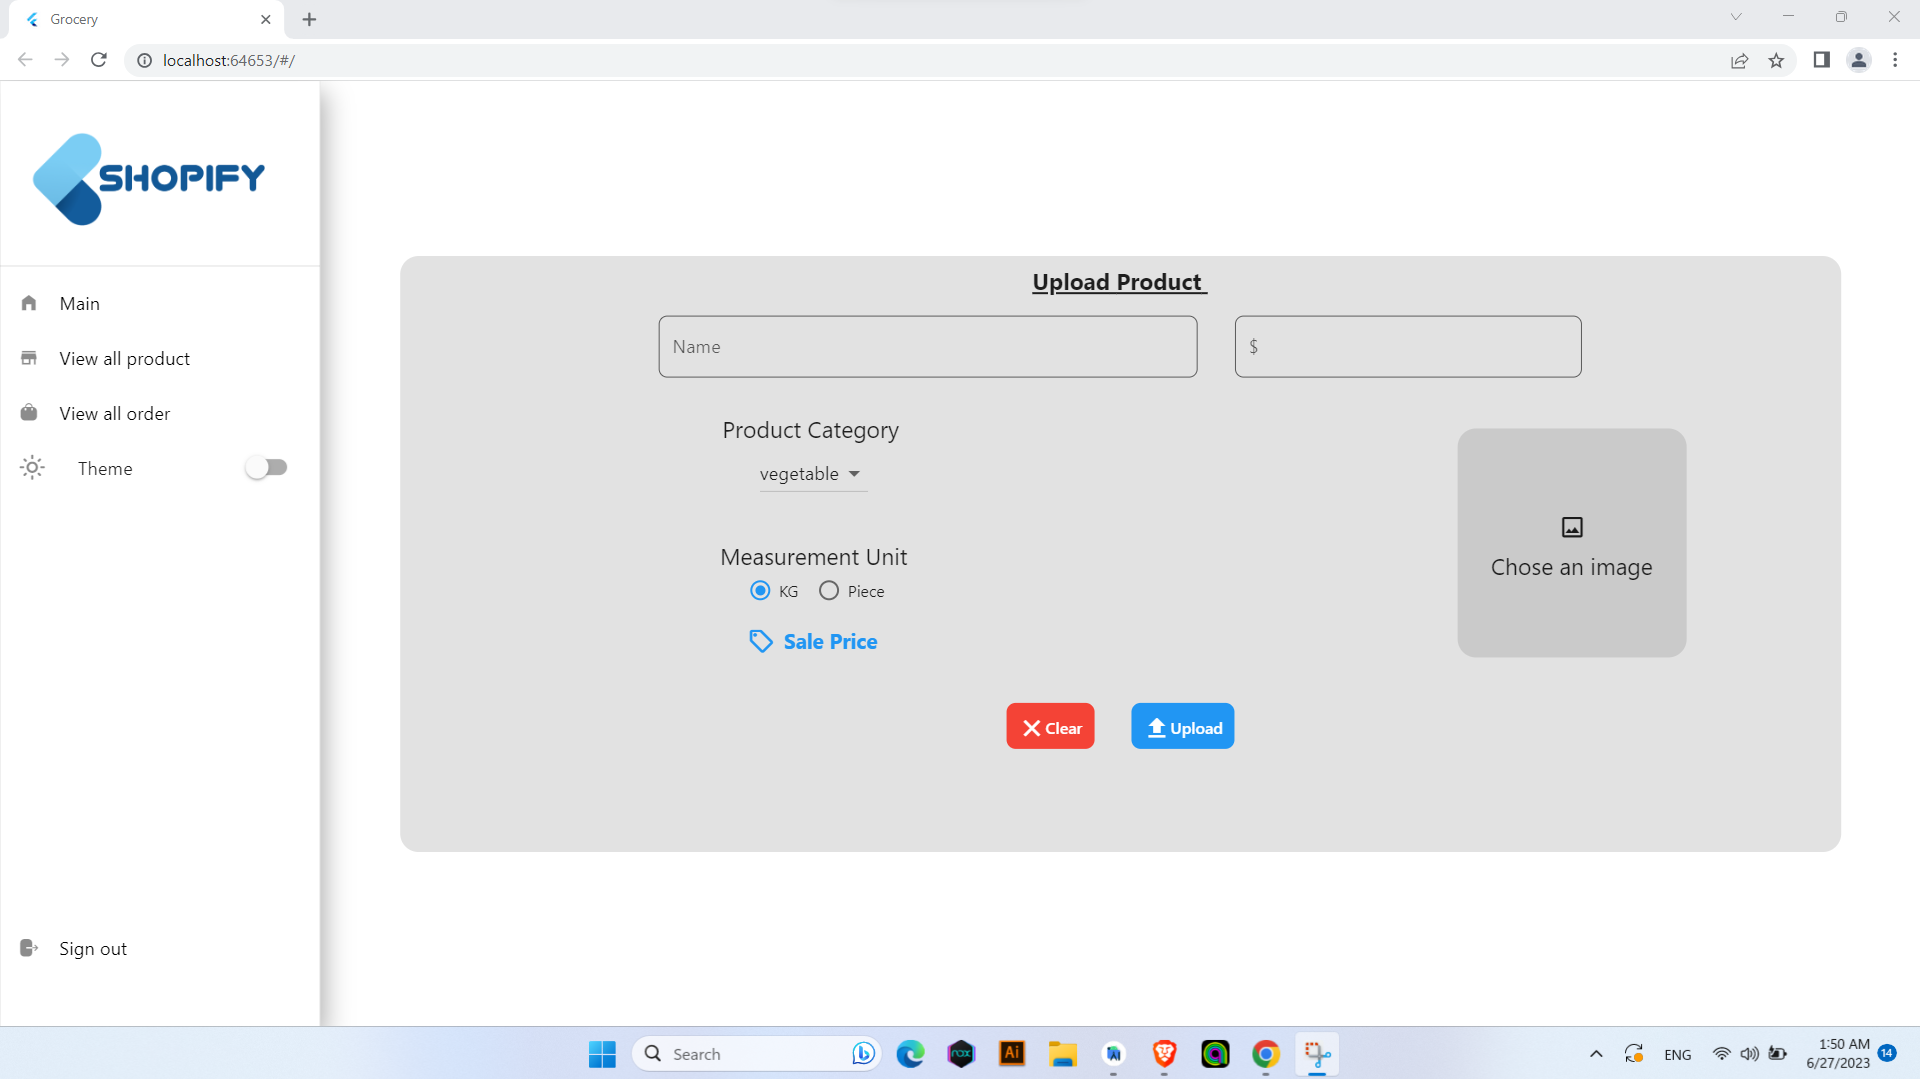The image size is (1920, 1079).
Task: Click the battery status indicator
Action: [1779, 1053]
